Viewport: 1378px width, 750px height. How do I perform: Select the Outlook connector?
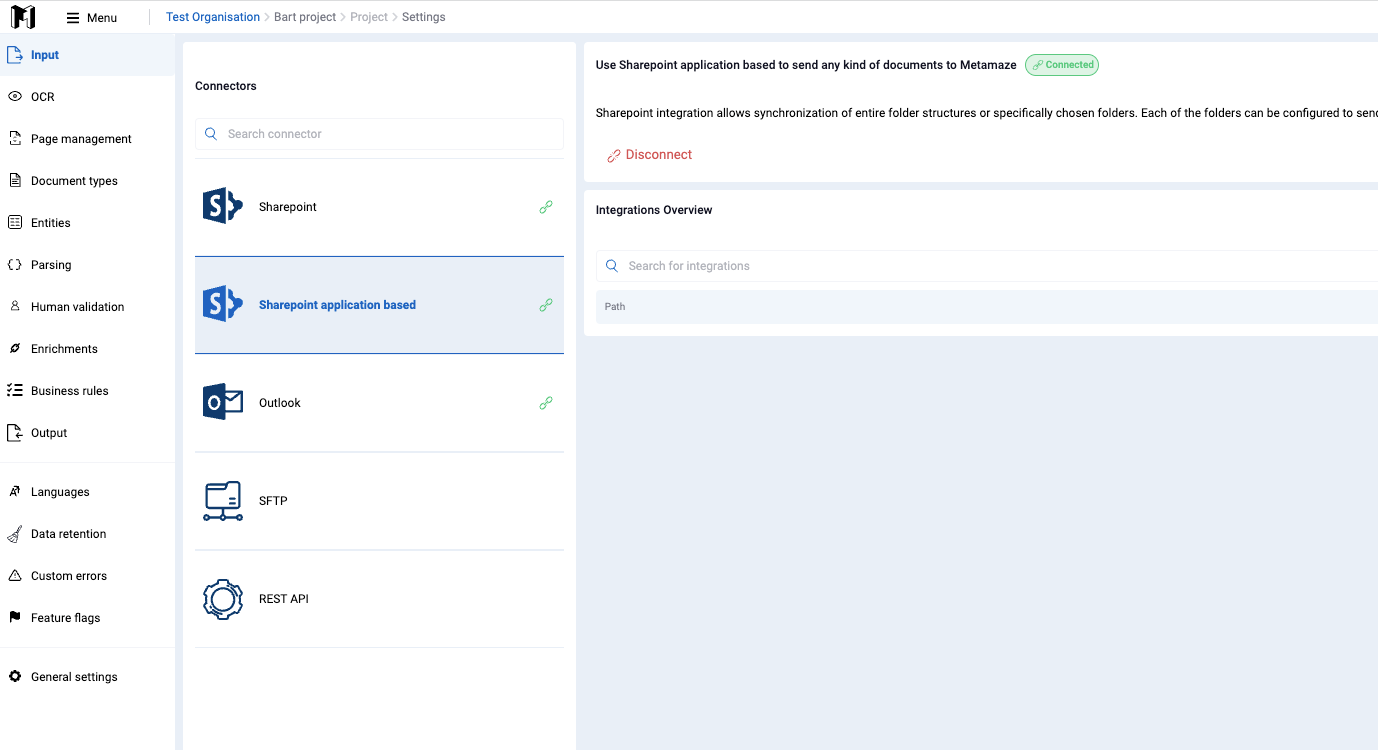coord(379,403)
